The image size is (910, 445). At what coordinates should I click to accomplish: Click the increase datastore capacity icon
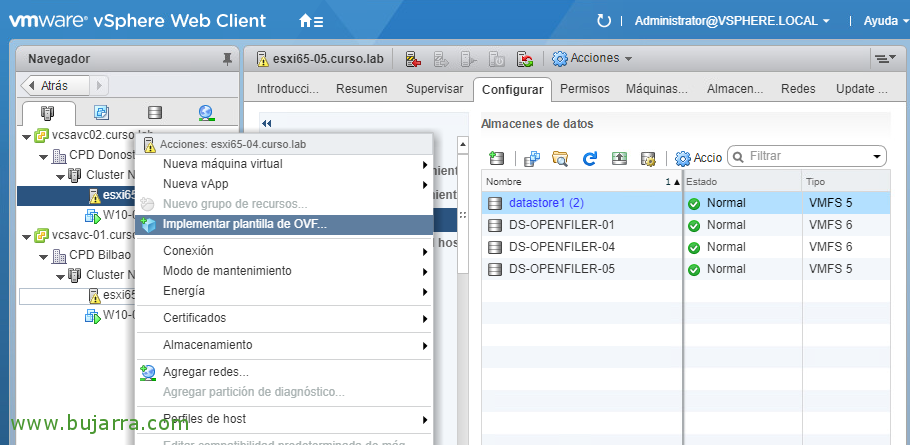coord(619,158)
